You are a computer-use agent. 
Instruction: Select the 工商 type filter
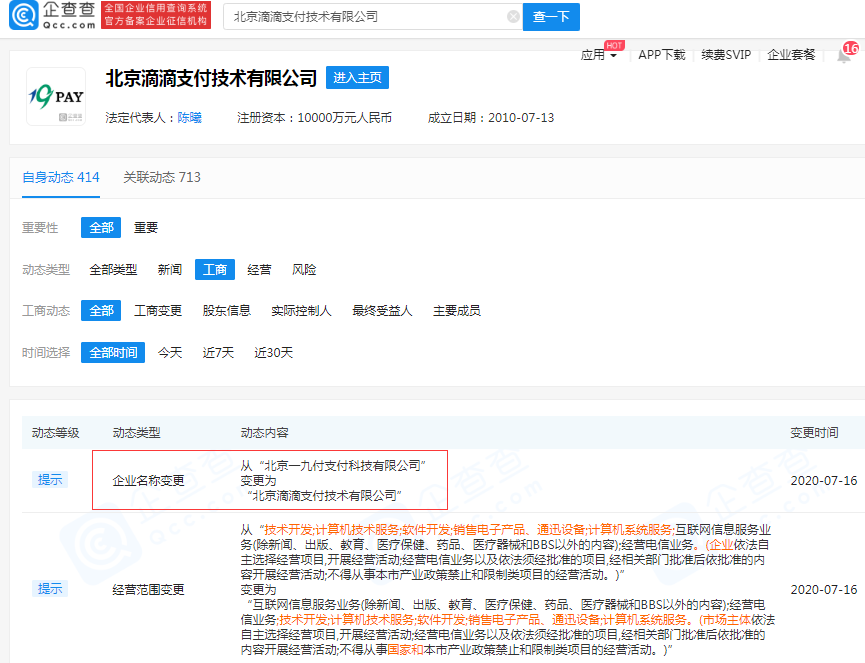click(x=215, y=269)
